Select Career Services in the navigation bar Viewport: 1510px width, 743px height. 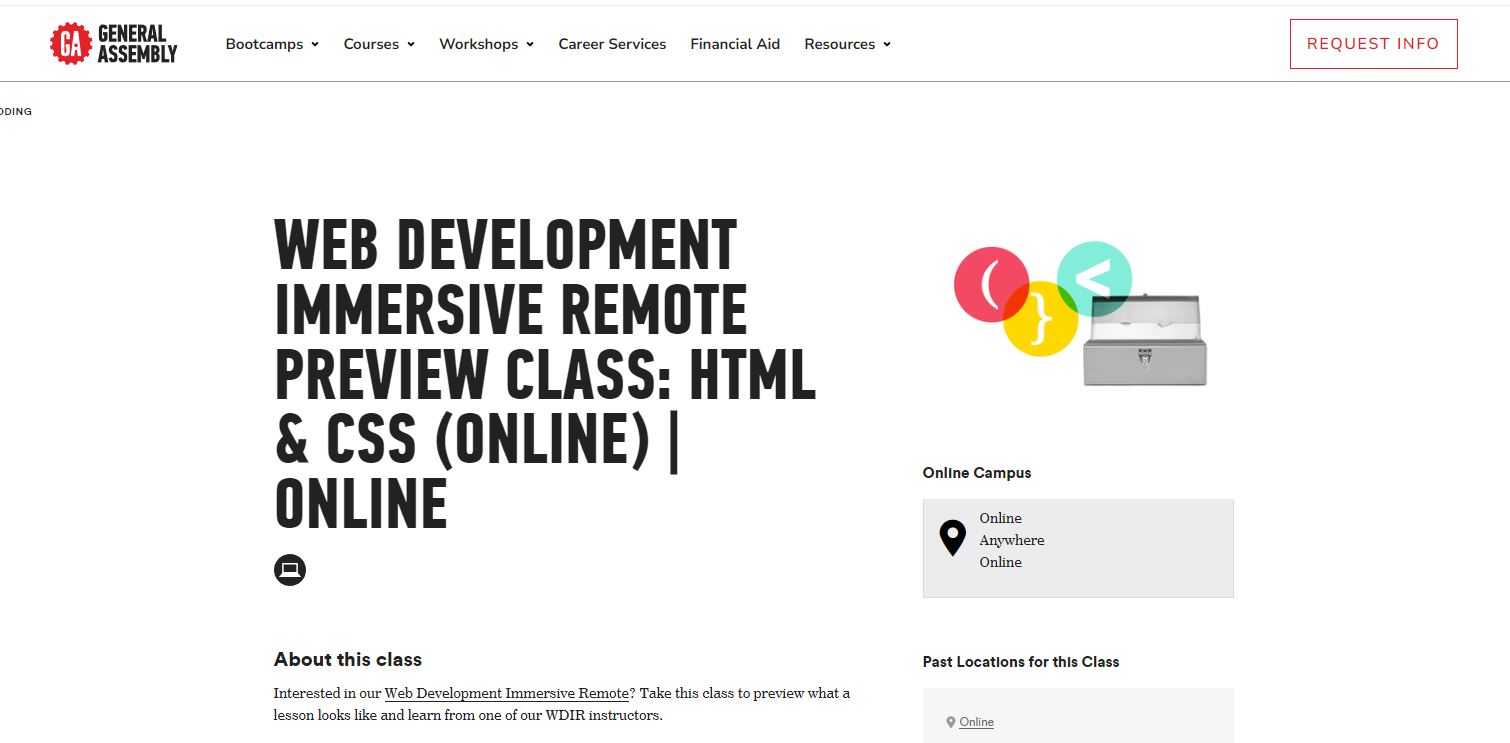tap(612, 44)
